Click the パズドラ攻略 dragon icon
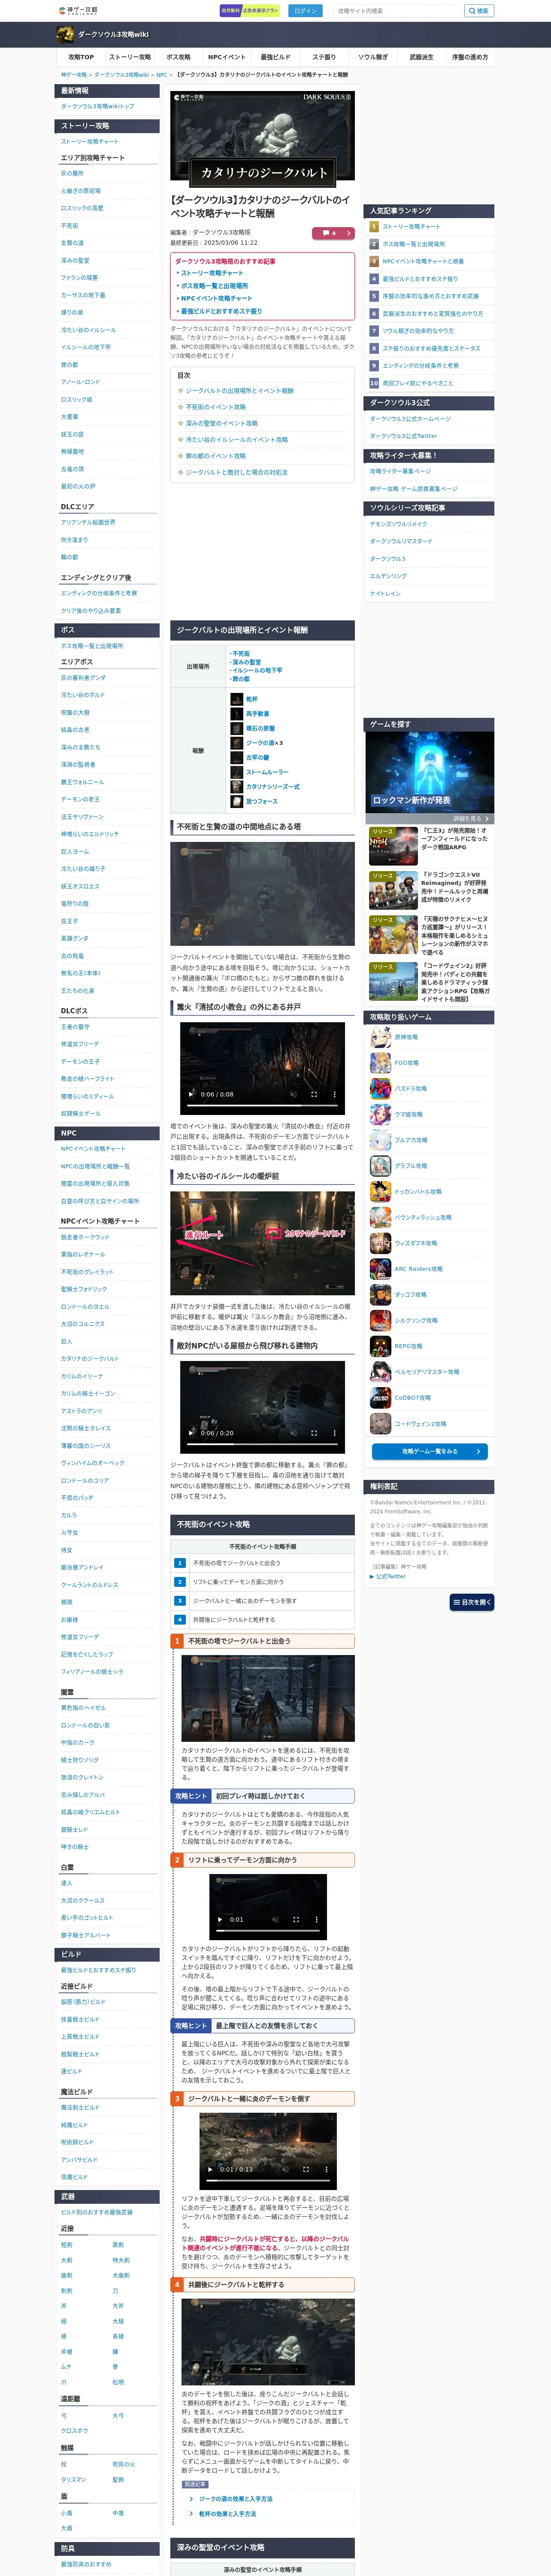This screenshot has width=551, height=2576. coord(380,1088)
